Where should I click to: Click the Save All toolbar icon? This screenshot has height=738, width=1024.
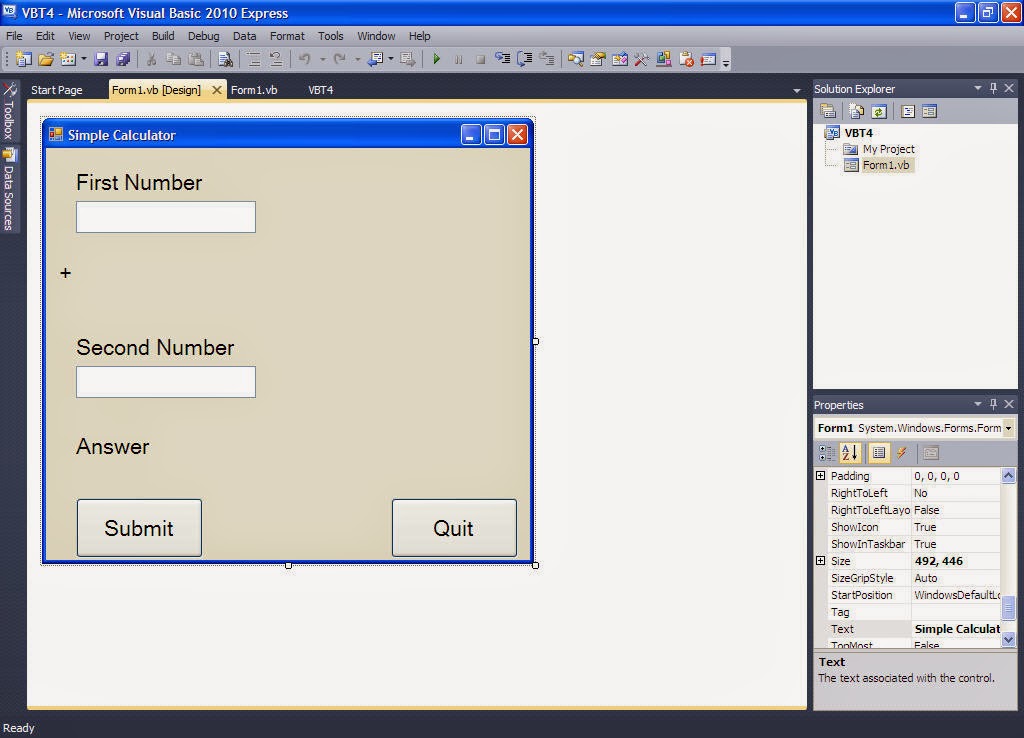[x=122, y=59]
